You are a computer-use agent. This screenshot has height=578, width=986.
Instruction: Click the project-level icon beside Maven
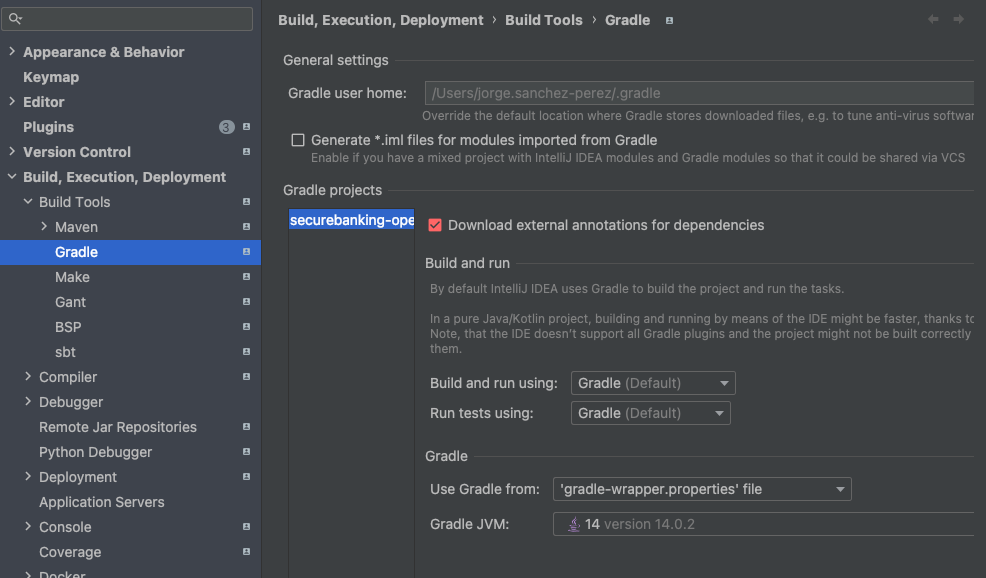[x=246, y=227]
